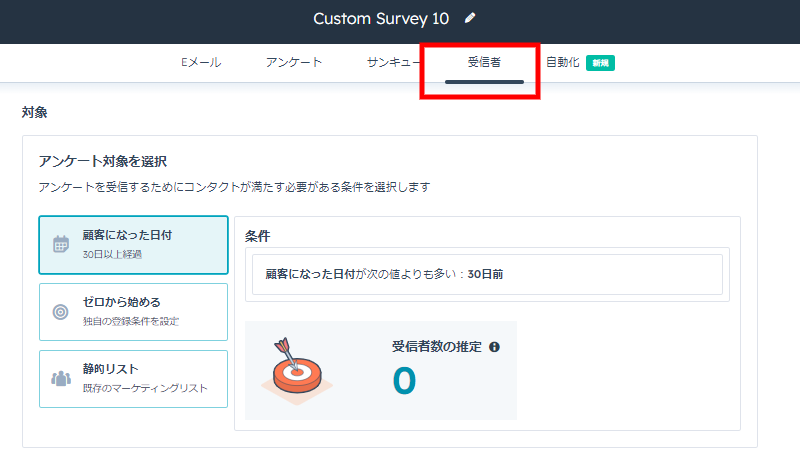Select the 静的リスト audience option
800x455 pixels.
pos(133,378)
